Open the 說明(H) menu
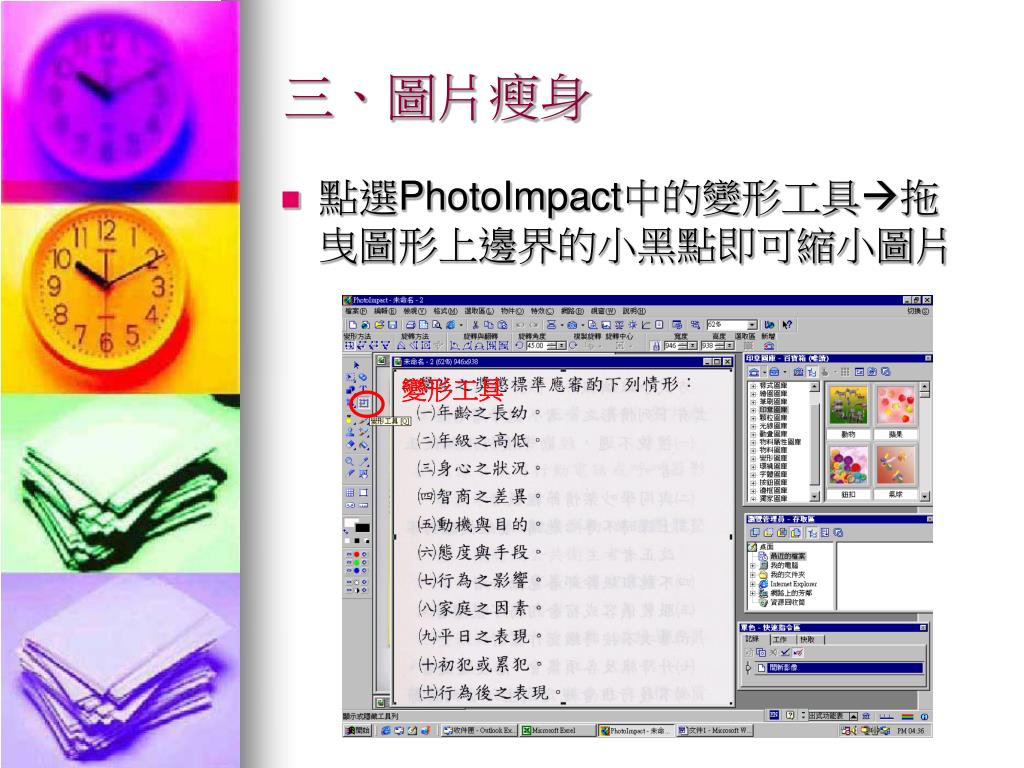 point(634,312)
